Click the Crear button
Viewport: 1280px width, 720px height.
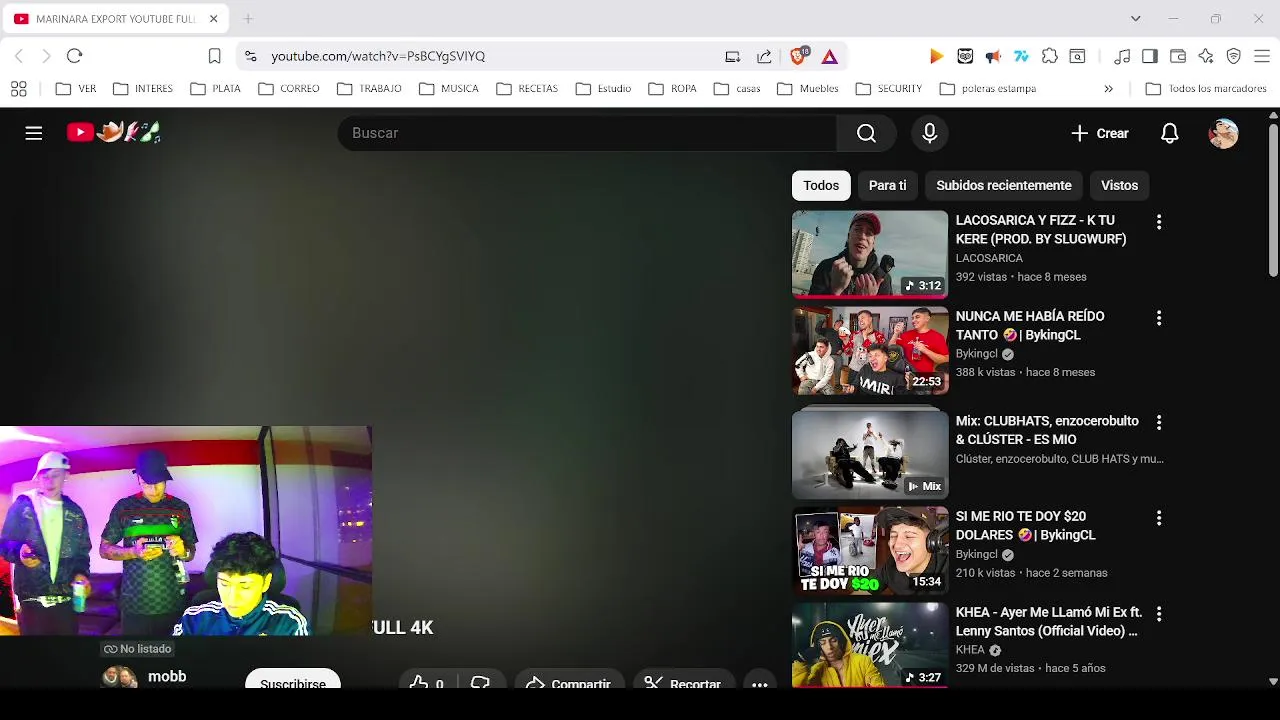coord(1100,133)
